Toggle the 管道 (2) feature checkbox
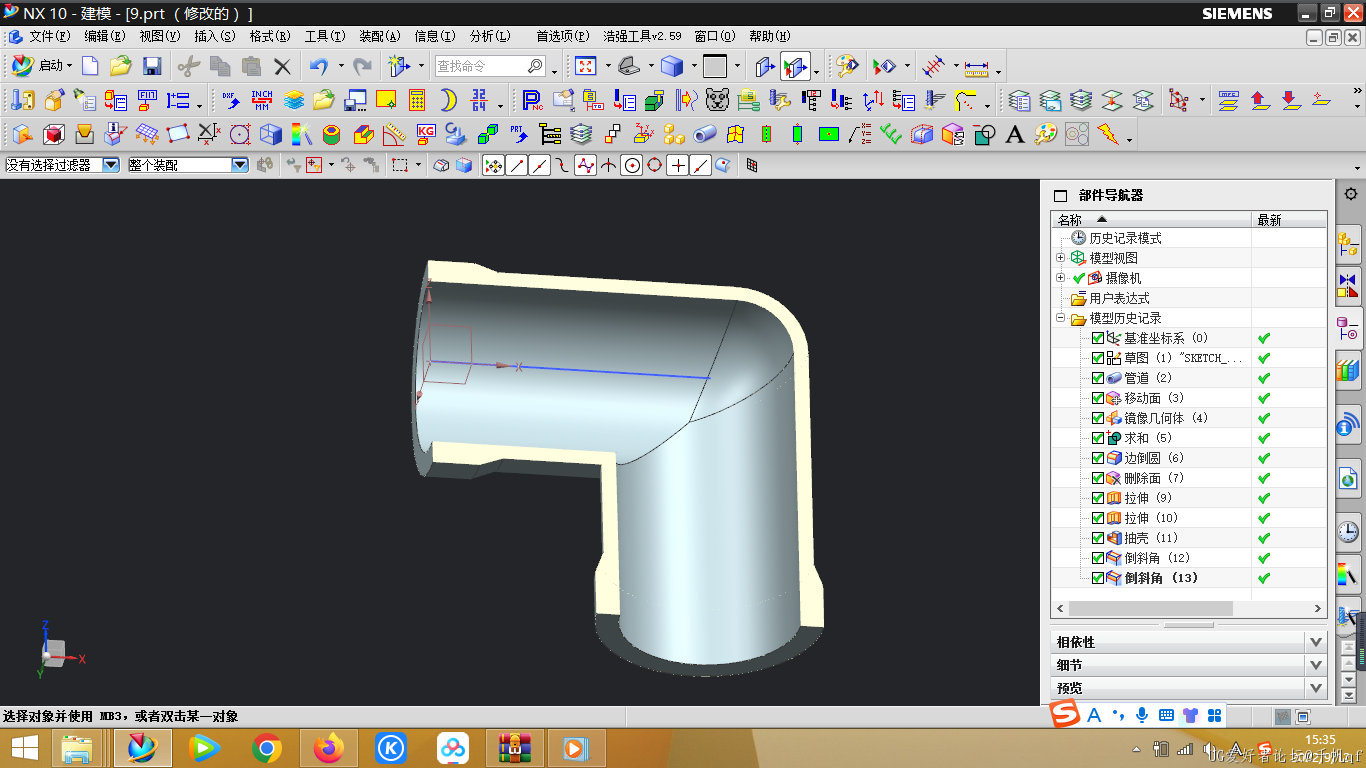The height and width of the screenshot is (768, 1366). click(1098, 378)
